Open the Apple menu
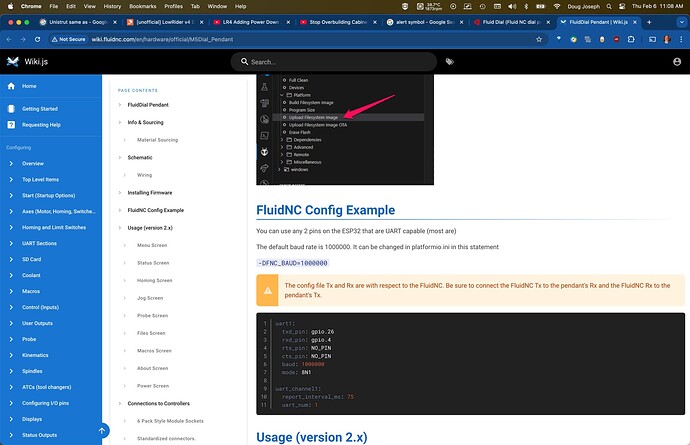This screenshot has width=690, height=445. (11, 6)
